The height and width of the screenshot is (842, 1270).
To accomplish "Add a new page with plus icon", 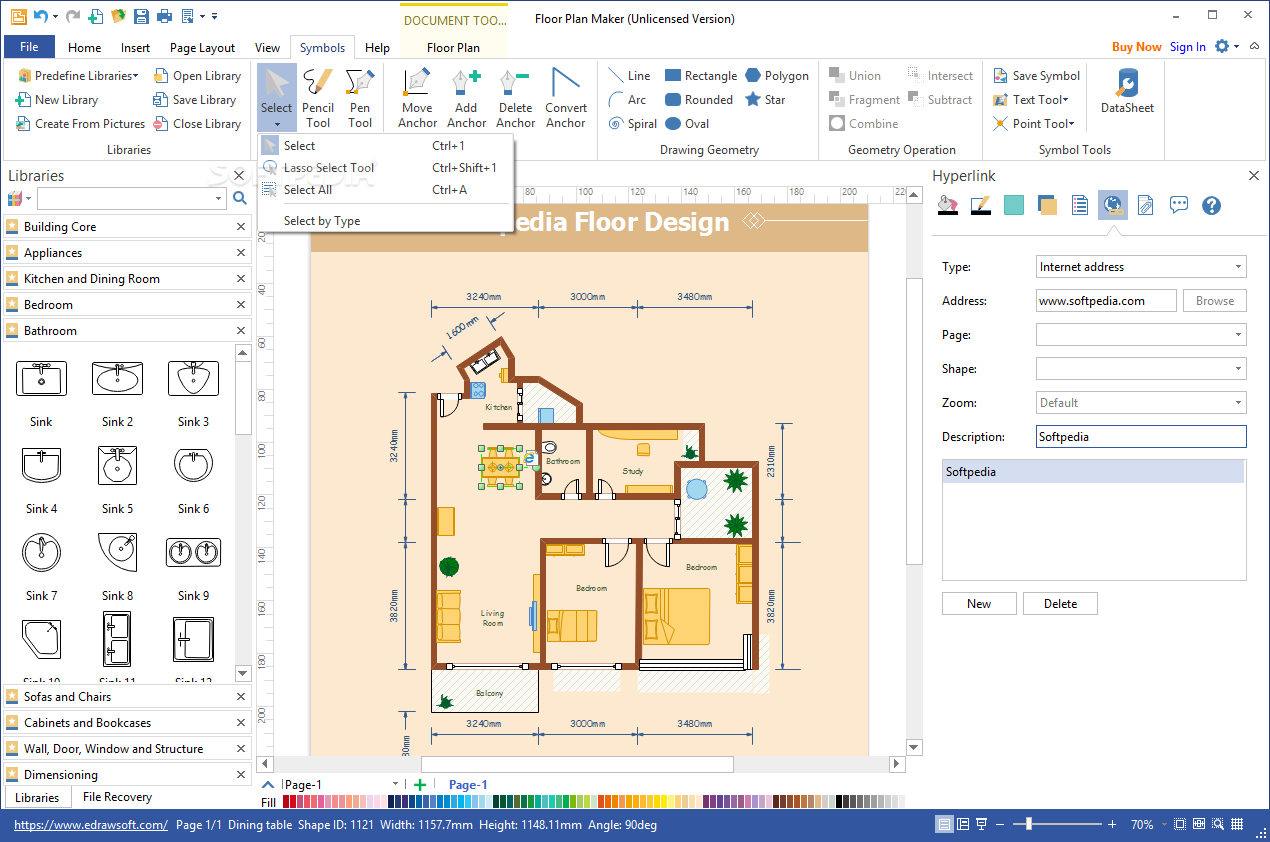I will pyautogui.click(x=420, y=785).
